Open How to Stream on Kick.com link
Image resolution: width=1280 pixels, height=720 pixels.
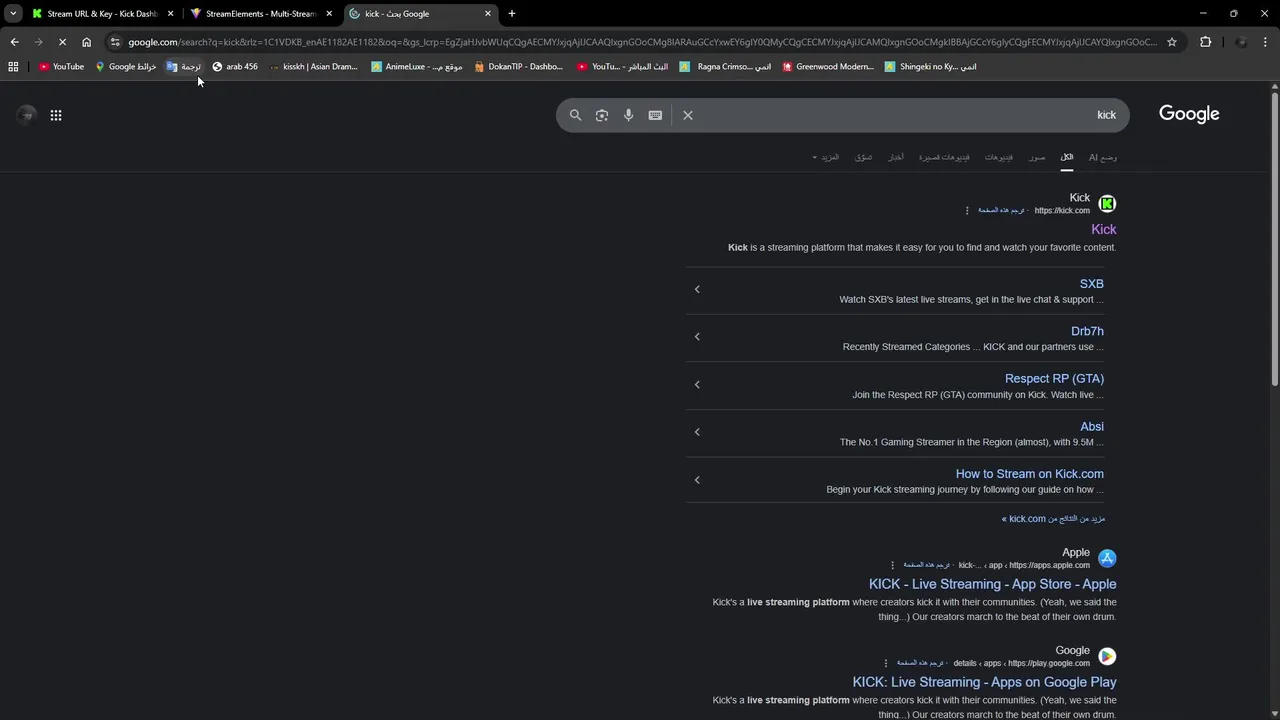(x=1030, y=474)
